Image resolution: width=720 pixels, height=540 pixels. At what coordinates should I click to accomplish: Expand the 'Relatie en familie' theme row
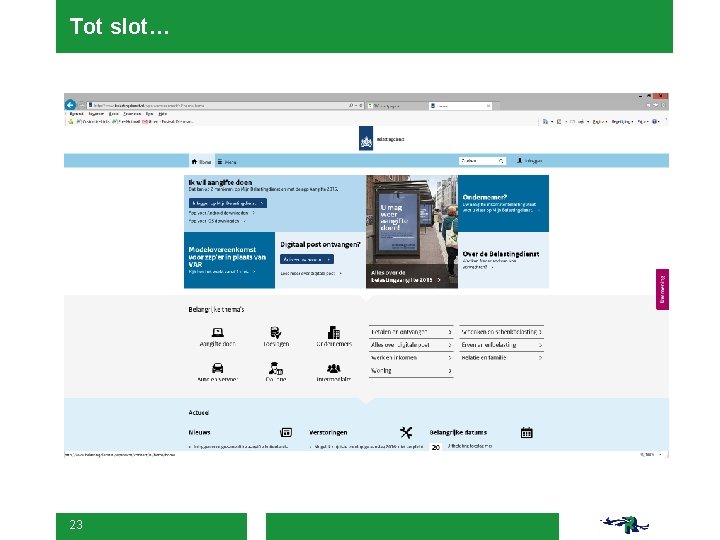(x=501, y=357)
